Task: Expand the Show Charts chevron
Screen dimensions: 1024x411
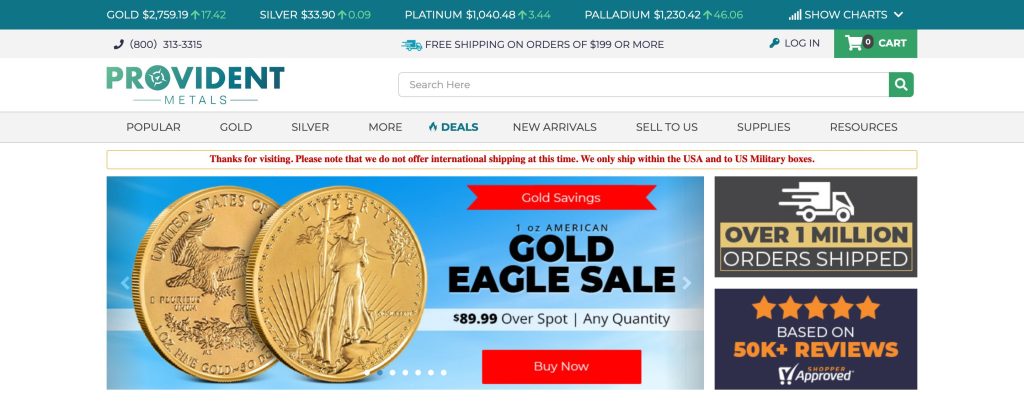Action: pos(898,14)
